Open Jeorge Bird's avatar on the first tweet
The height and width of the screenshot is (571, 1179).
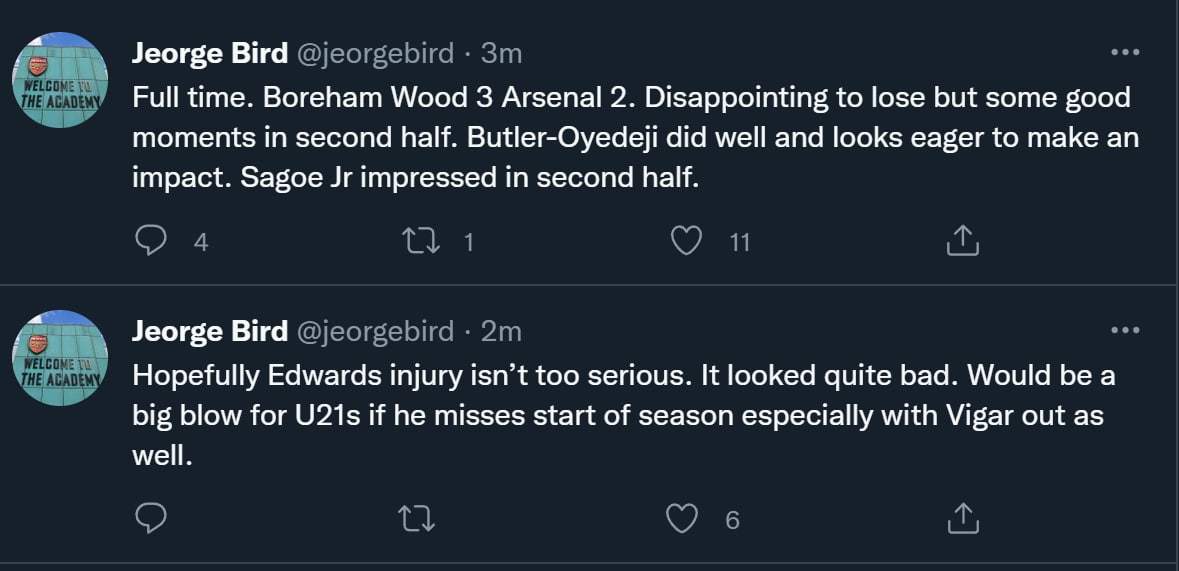pyautogui.click(x=59, y=80)
